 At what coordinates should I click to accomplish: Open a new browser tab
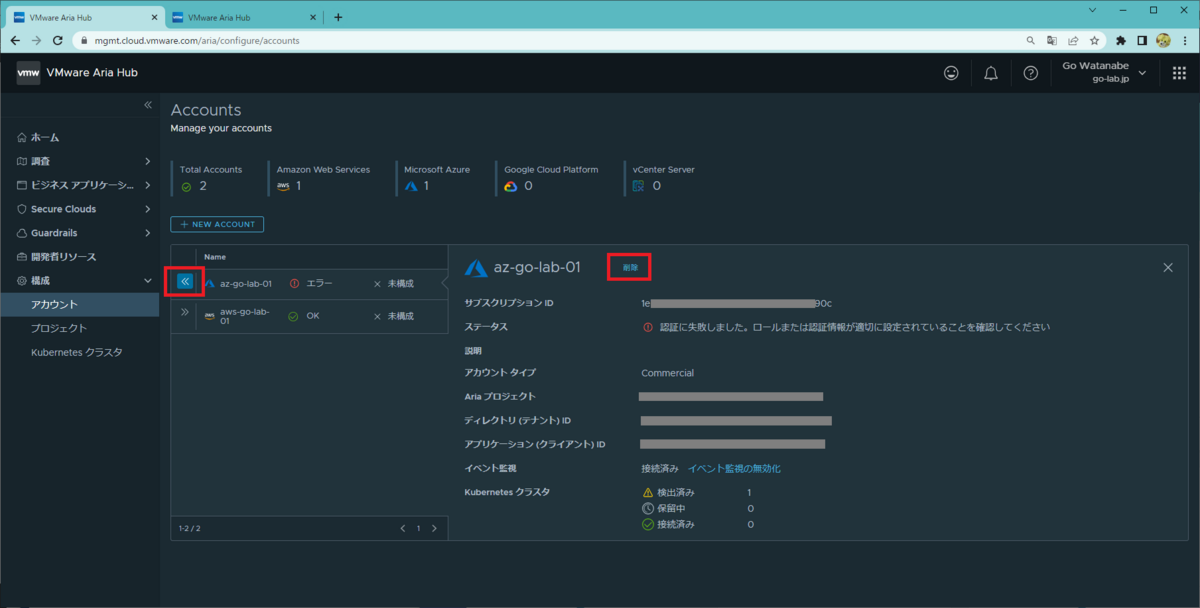point(338,17)
